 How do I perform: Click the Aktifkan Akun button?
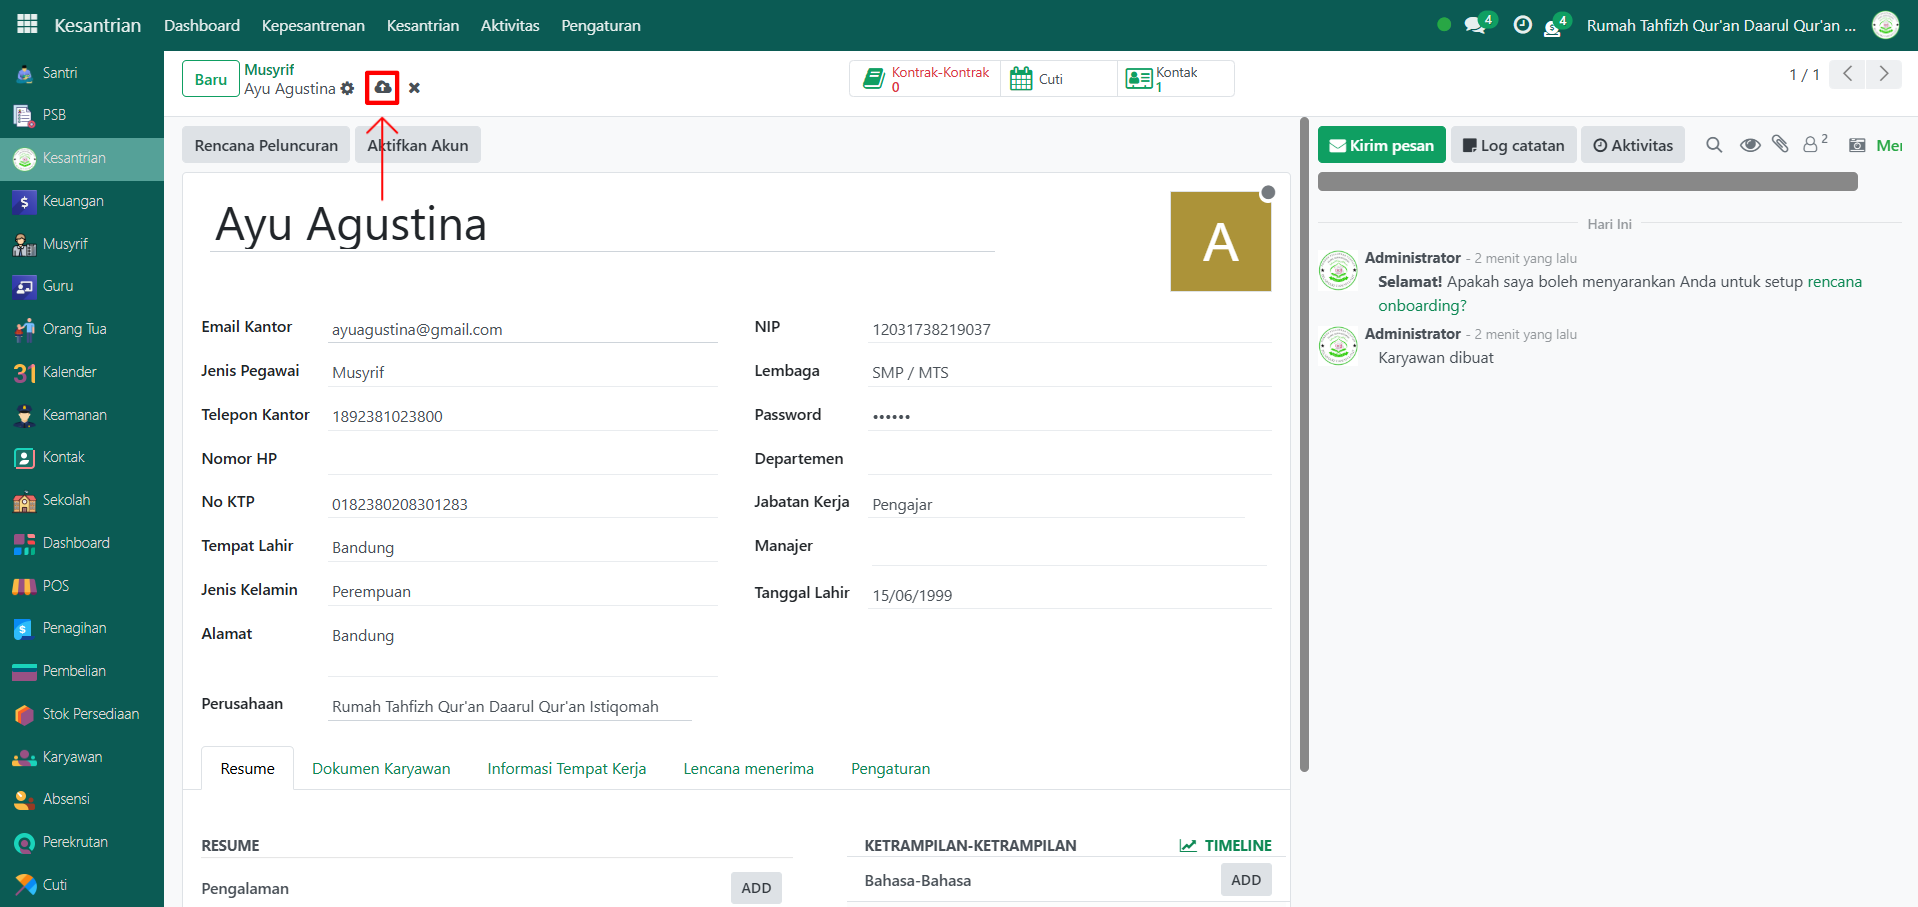pos(418,145)
